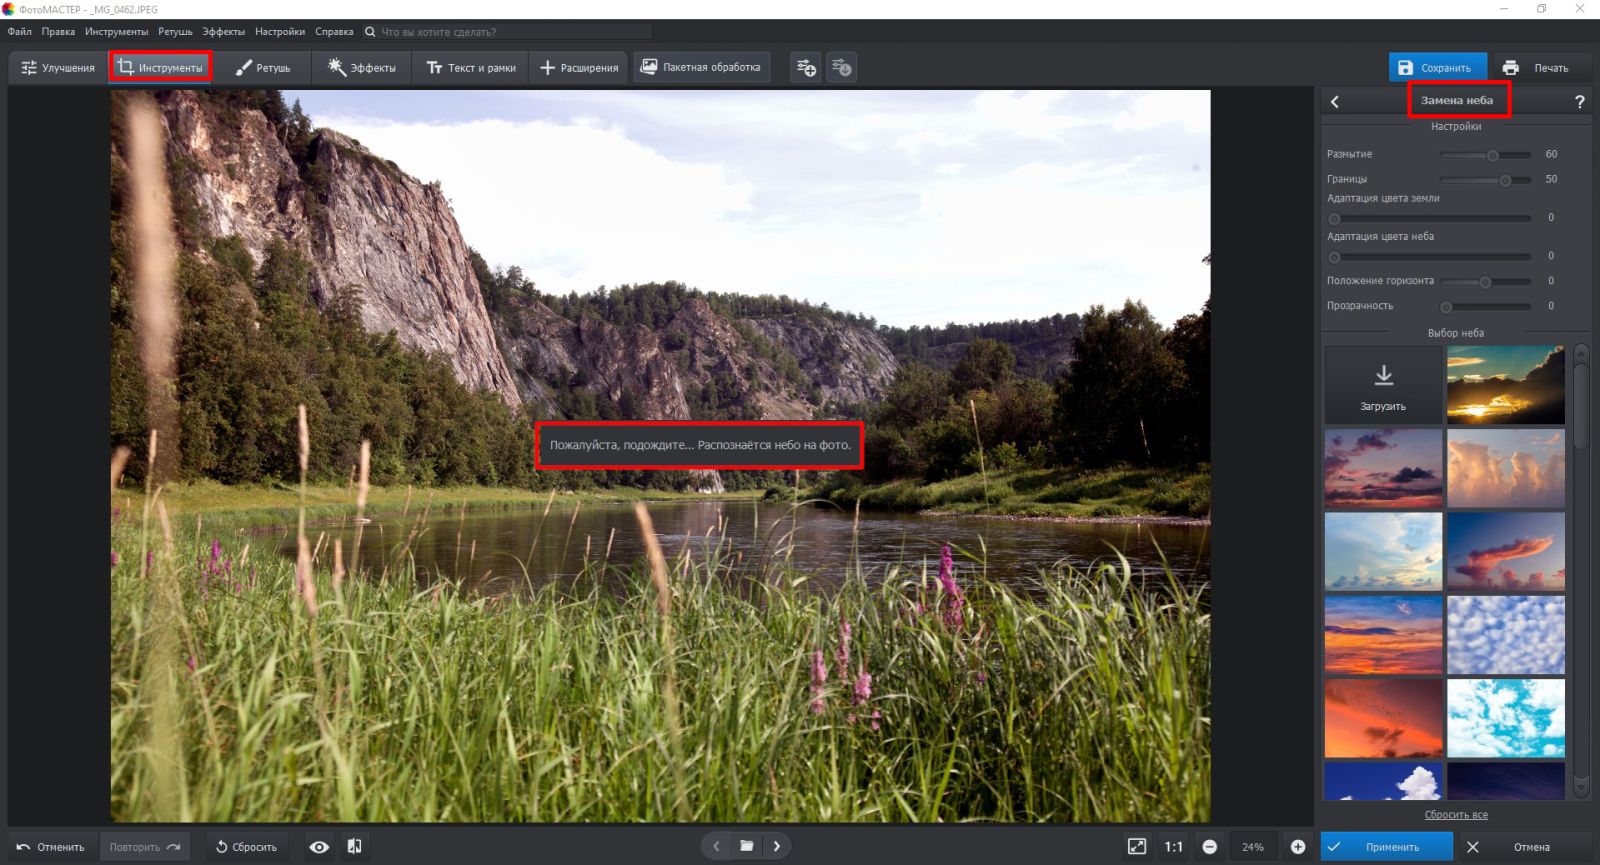This screenshot has height=865, width=1600.
Task: Go to previous photo with left arrow
Action: coord(716,846)
